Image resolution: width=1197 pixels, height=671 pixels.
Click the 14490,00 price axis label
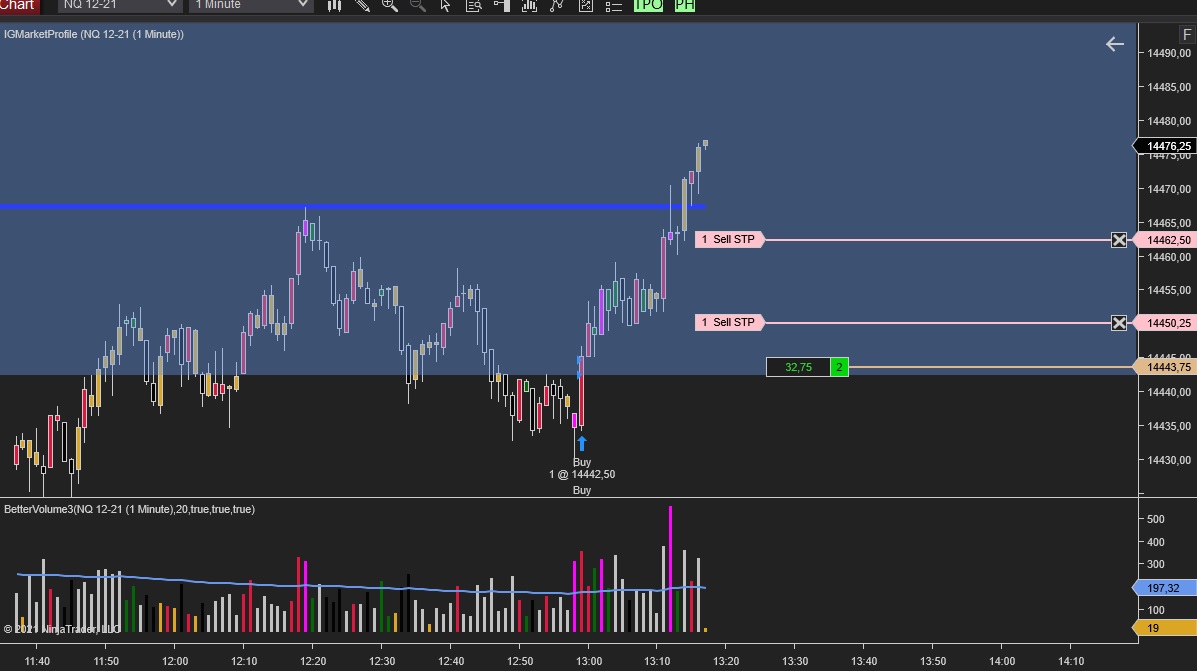pyautogui.click(x=1169, y=53)
